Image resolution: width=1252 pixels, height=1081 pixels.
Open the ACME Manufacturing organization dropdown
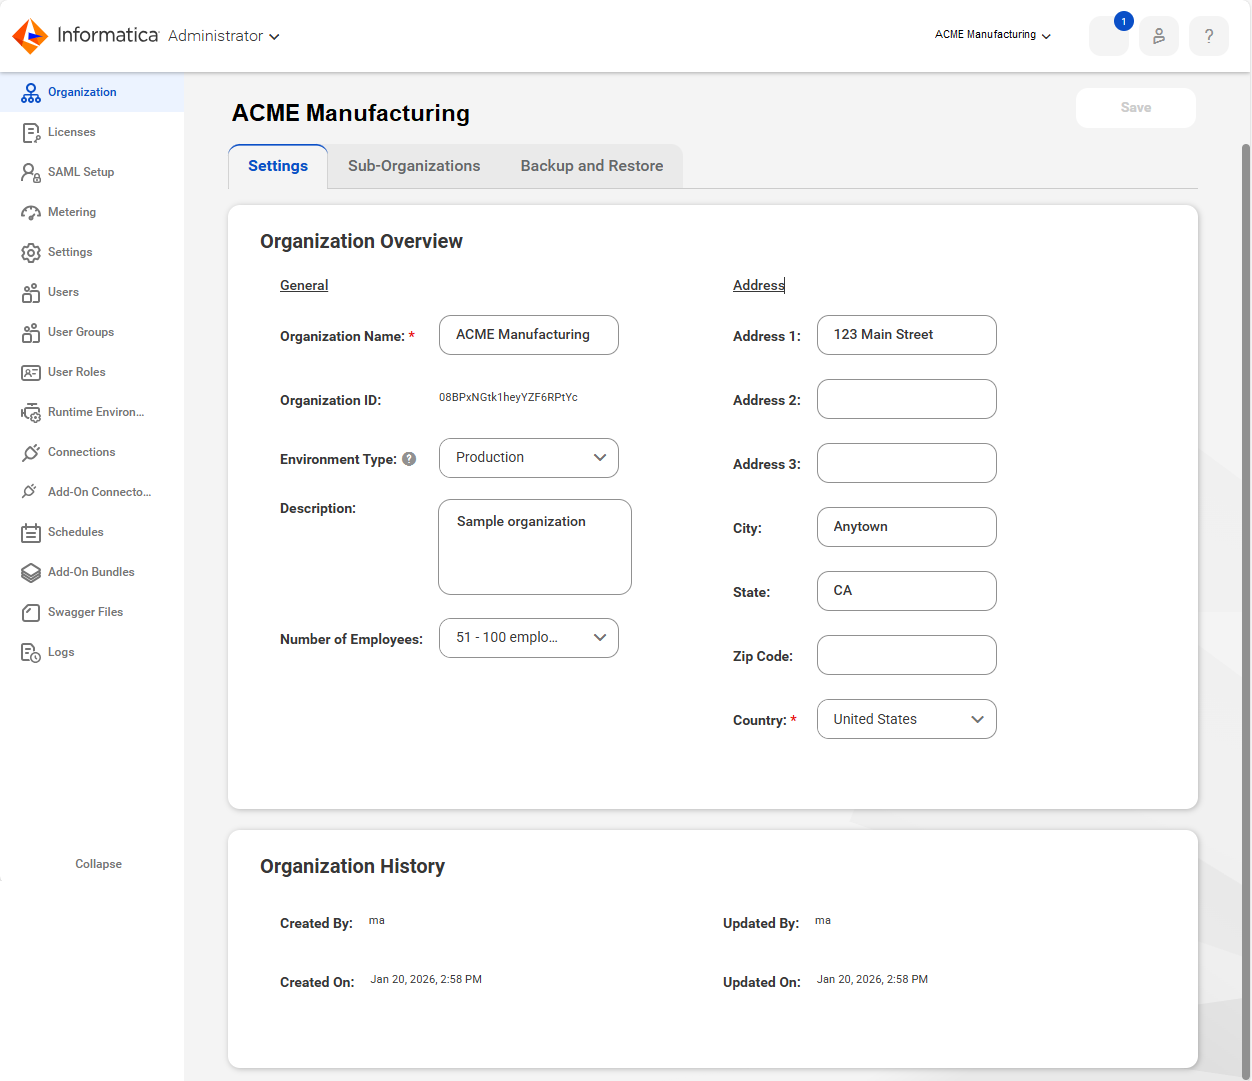tap(993, 35)
